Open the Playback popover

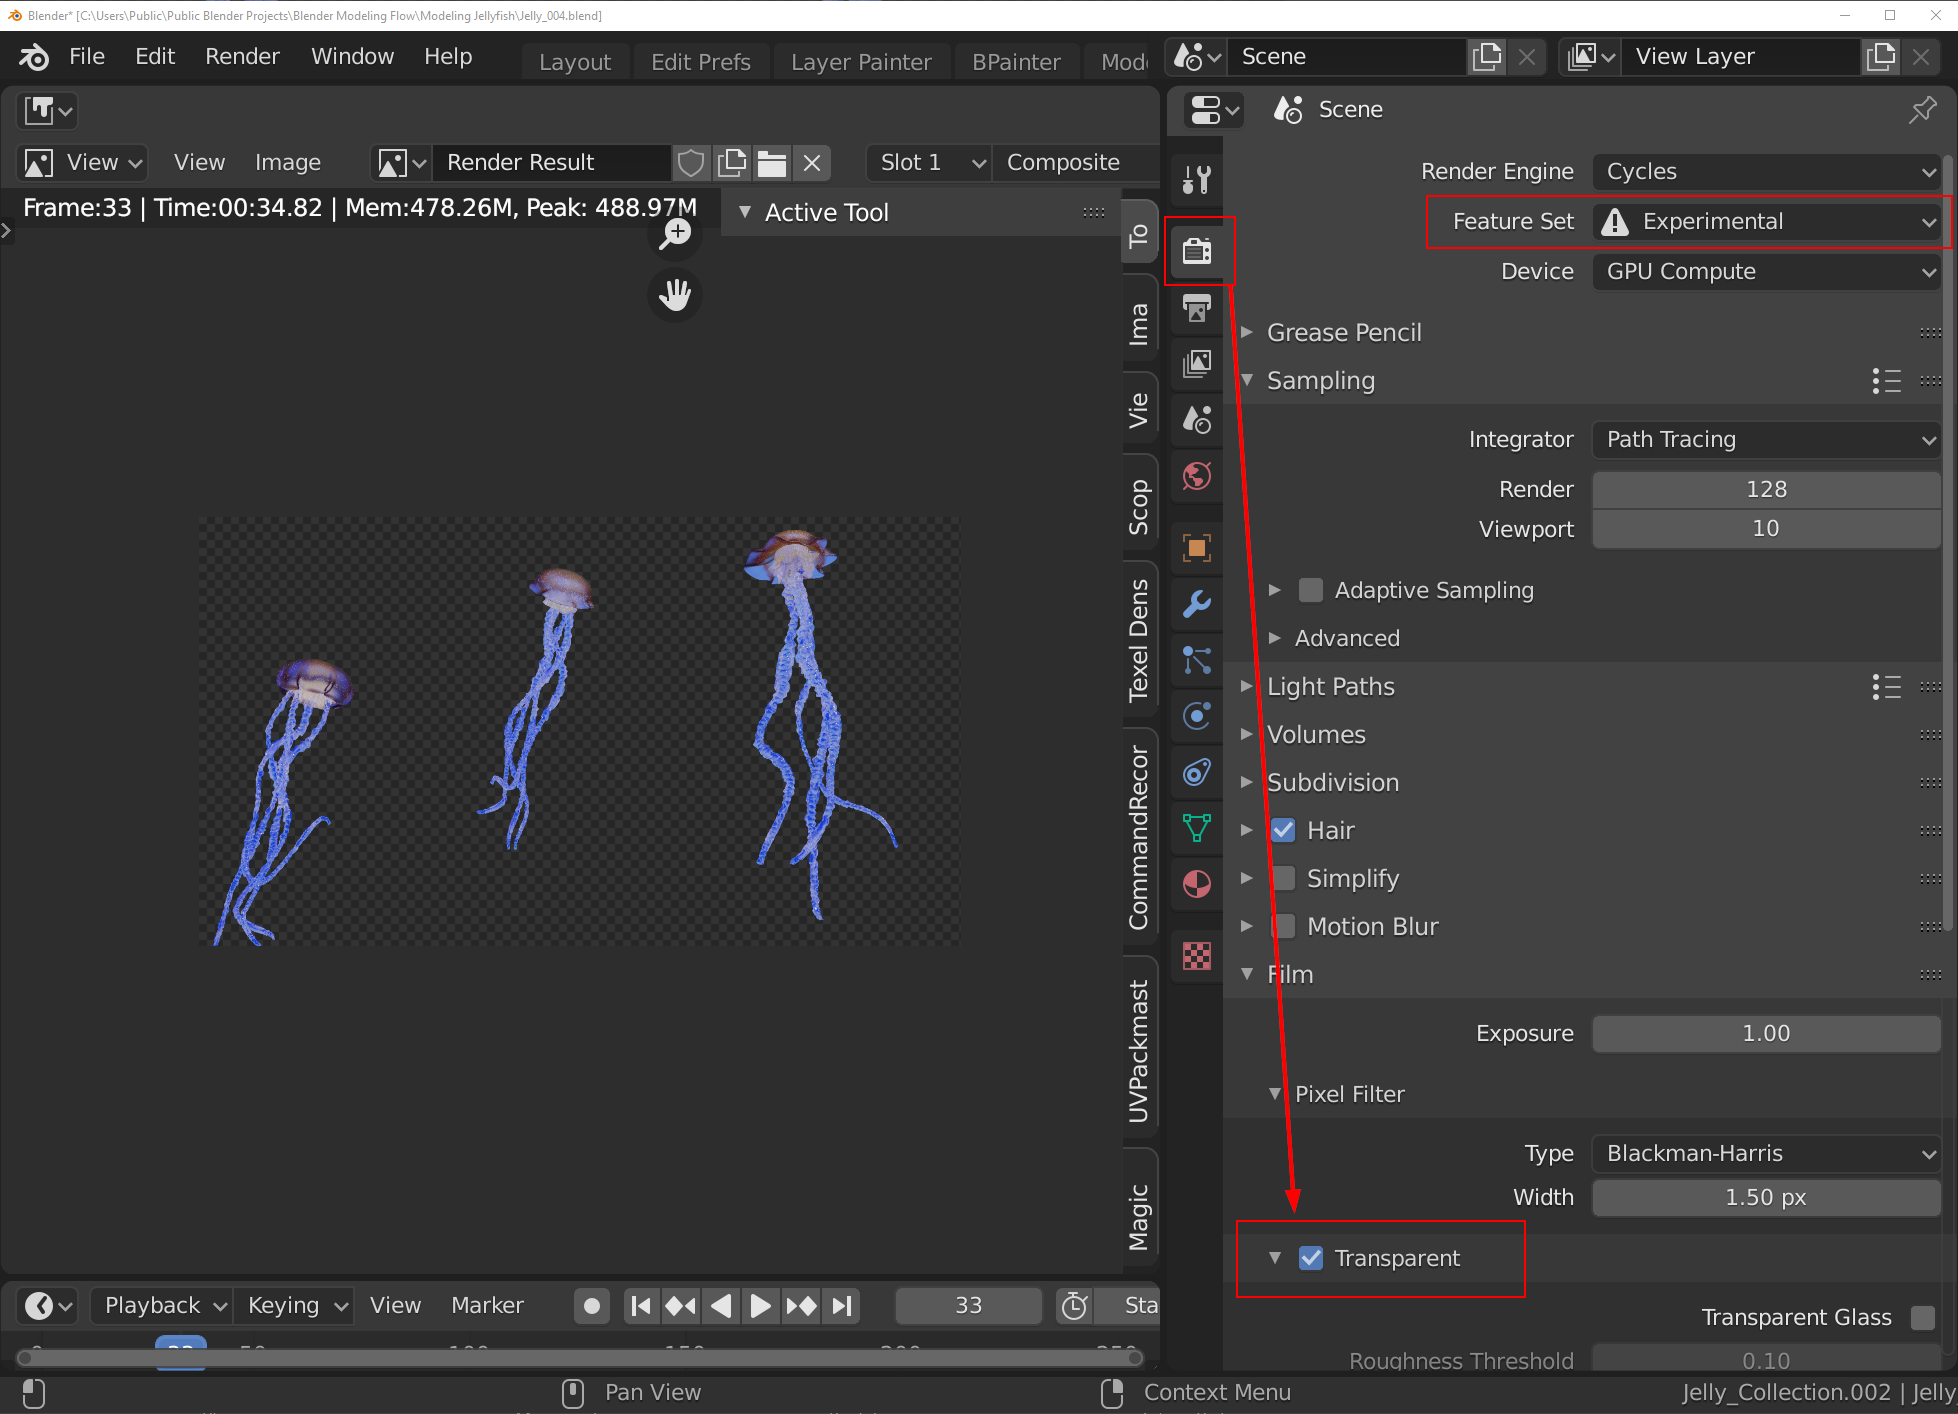(x=162, y=1306)
